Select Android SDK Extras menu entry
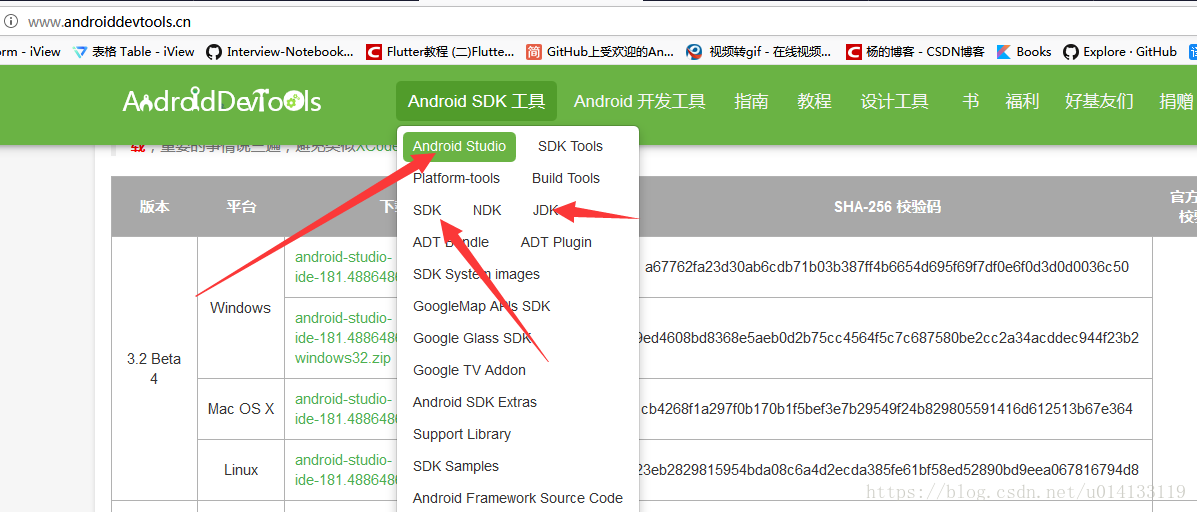The height and width of the screenshot is (512, 1197). (x=475, y=403)
